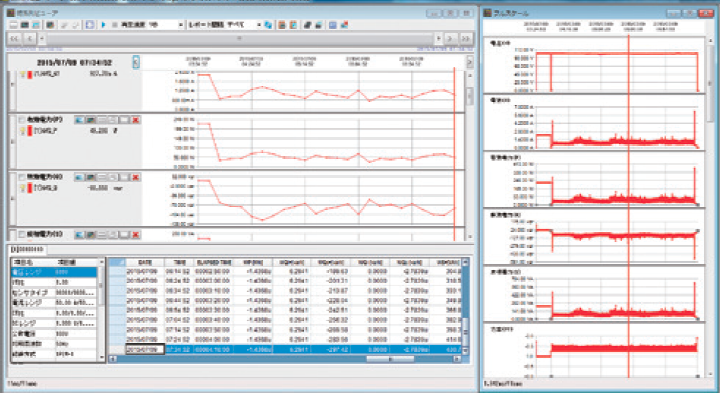Image resolution: width=721 pixels, height=394 pixels.
Task: Click the time slider thumb in top navigation bar
Action: [x=240, y=39]
